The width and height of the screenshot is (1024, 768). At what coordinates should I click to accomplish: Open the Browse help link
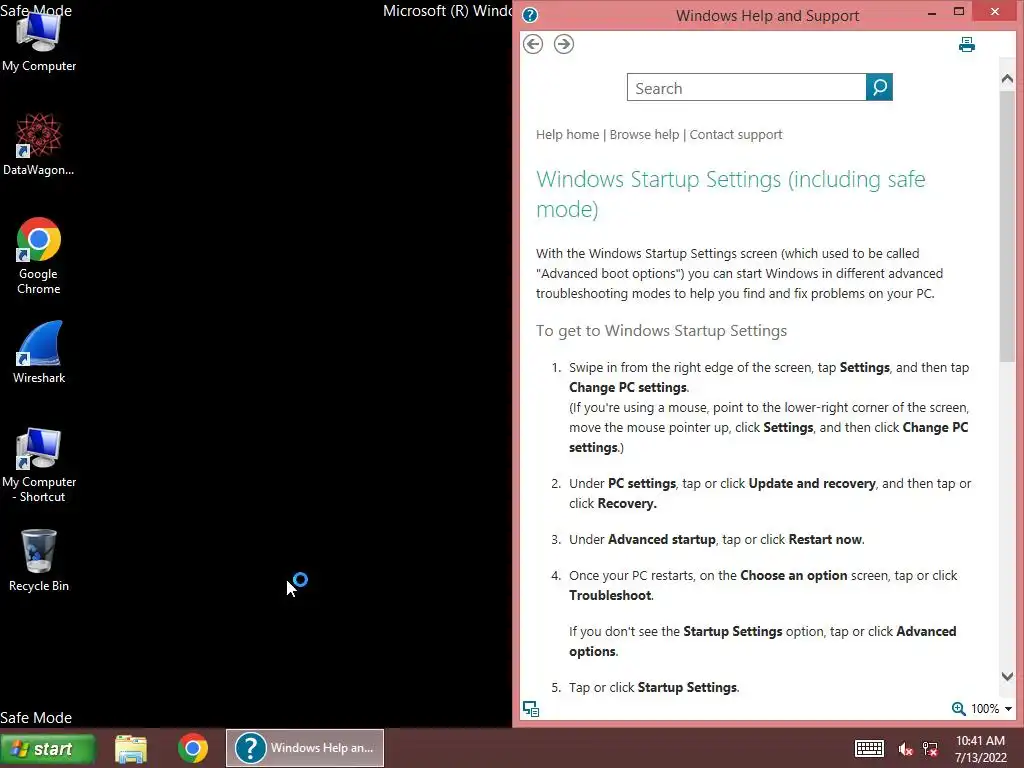pos(645,135)
